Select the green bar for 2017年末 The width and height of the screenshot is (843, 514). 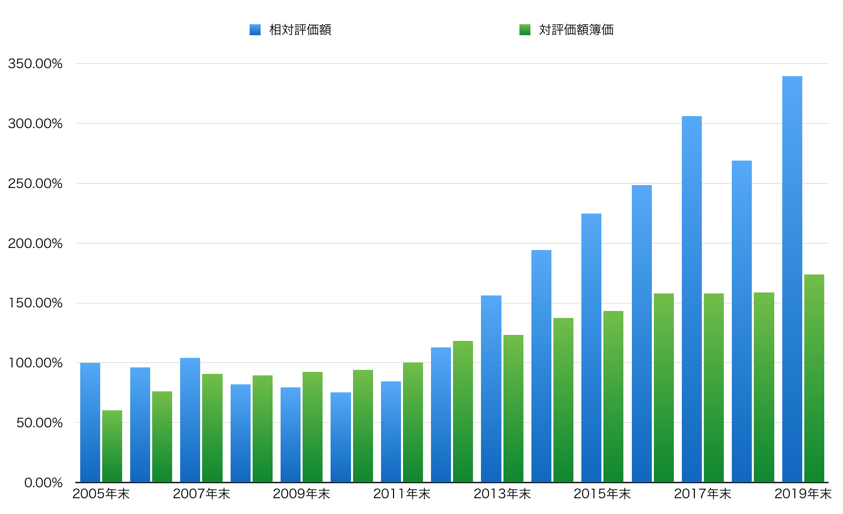tap(713, 388)
